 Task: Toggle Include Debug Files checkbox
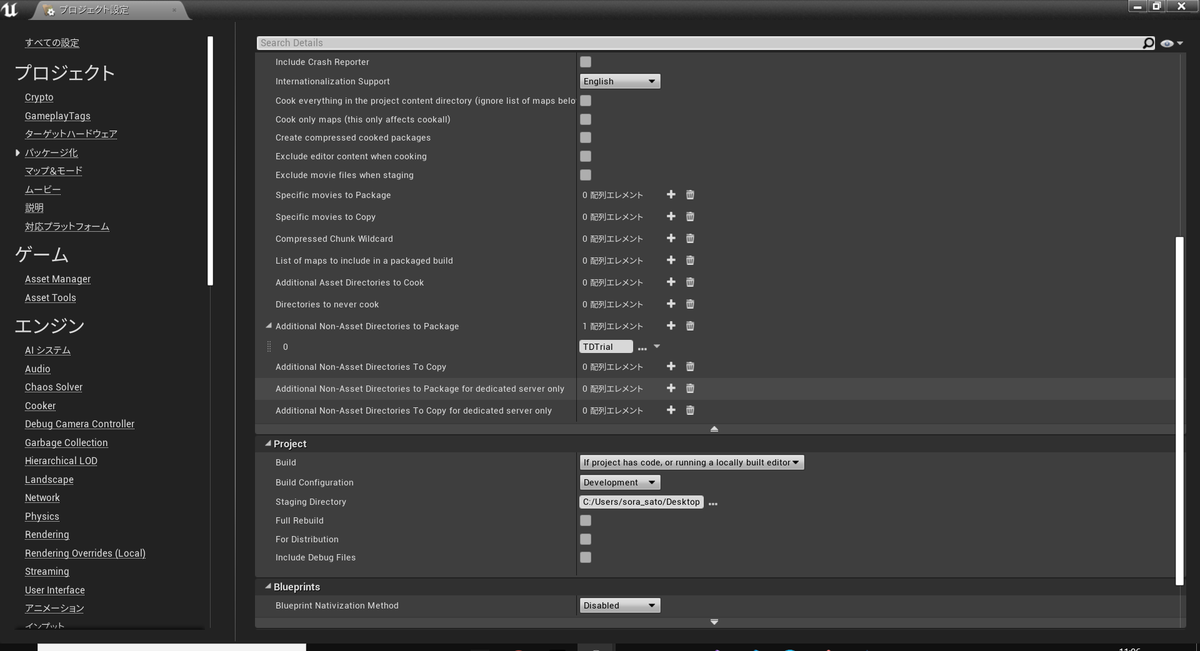pos(586,557)
